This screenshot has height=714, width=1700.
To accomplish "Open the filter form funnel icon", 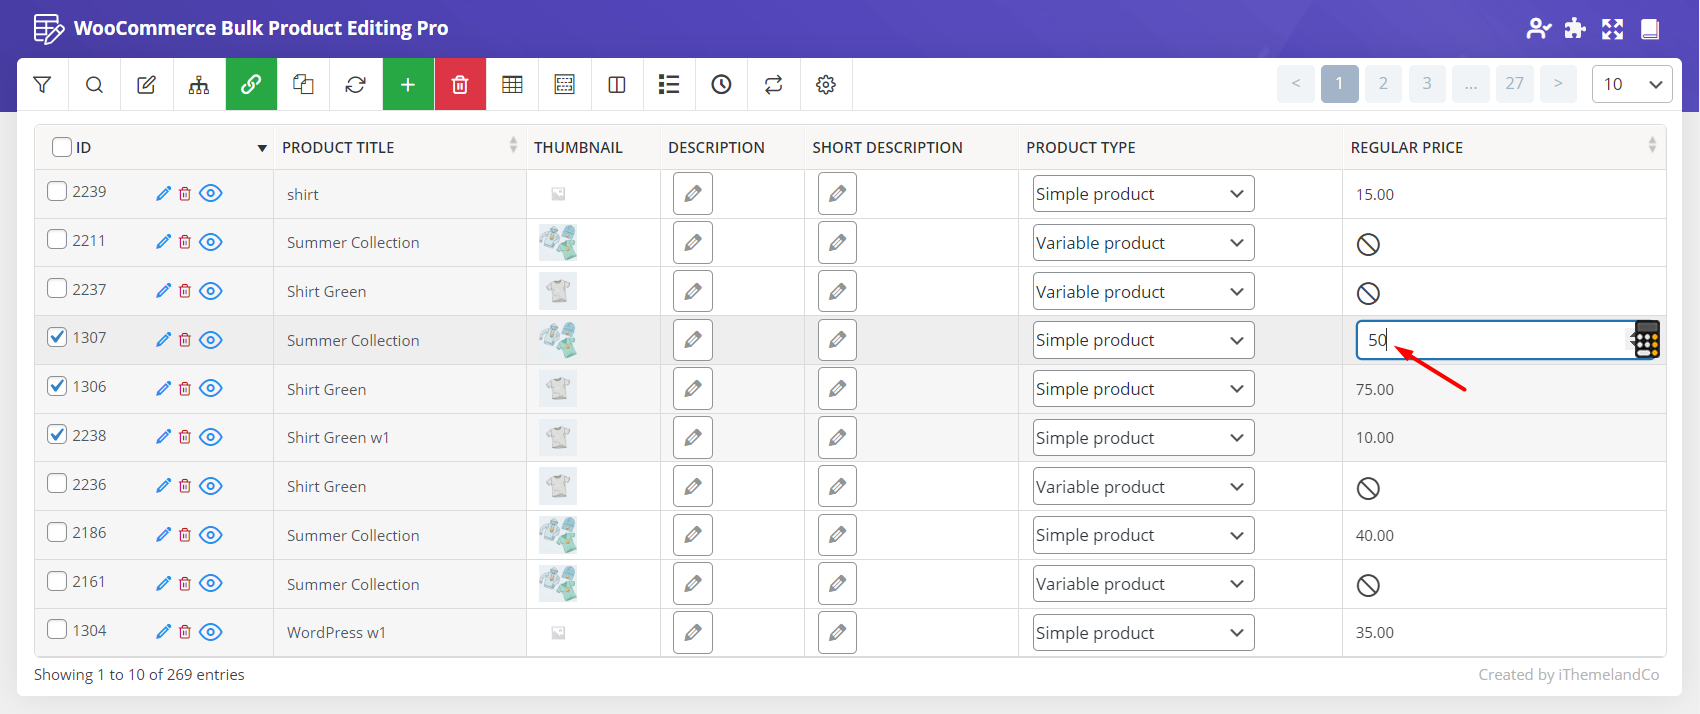I will 42,85.
